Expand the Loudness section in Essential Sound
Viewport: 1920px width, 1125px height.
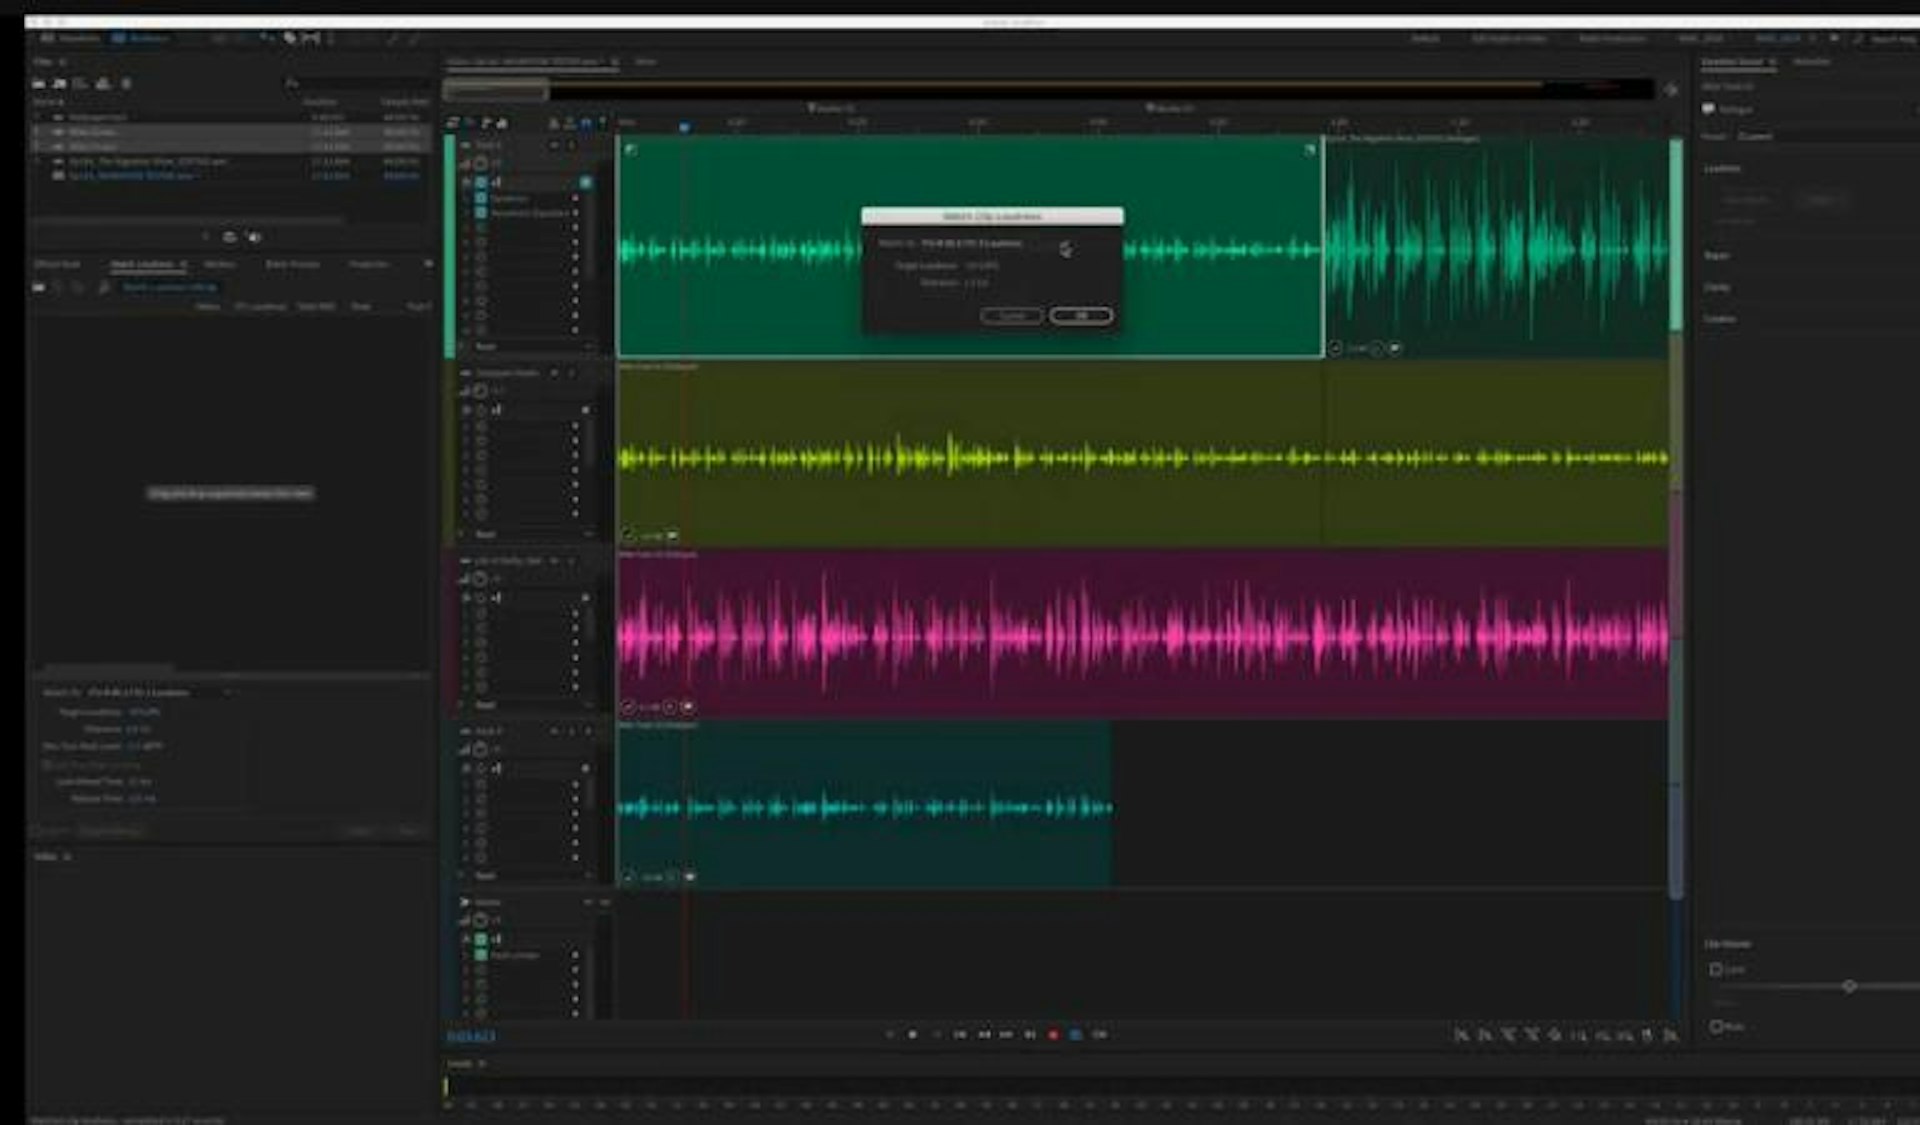coord(1723,168)
